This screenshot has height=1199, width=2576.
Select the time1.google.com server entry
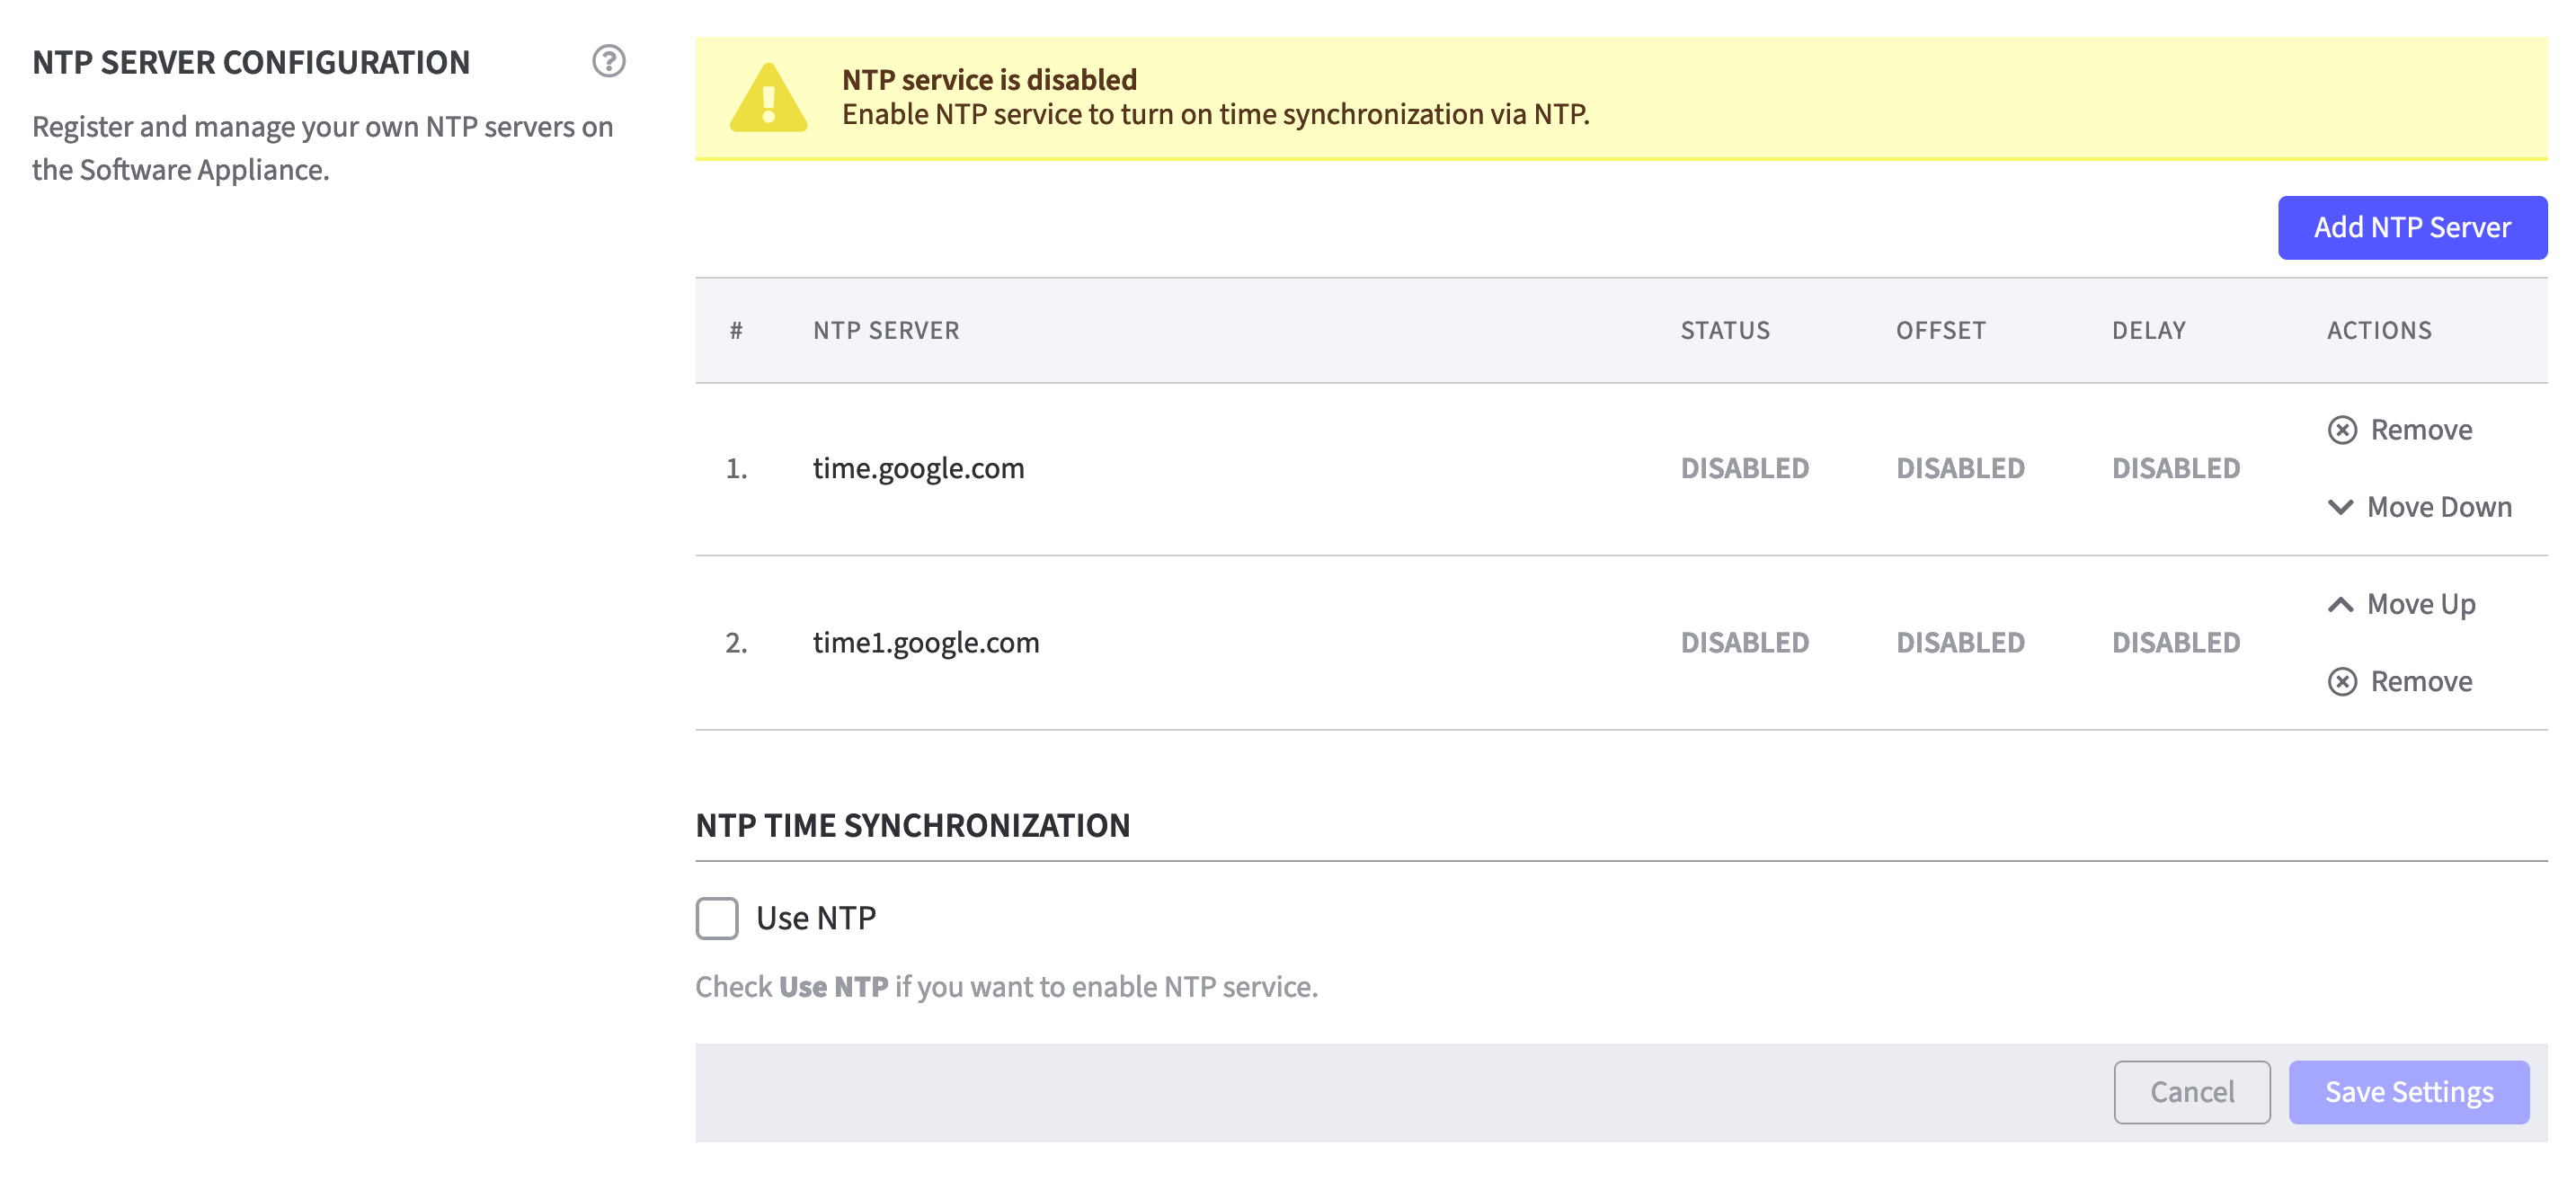click(925, 642)
